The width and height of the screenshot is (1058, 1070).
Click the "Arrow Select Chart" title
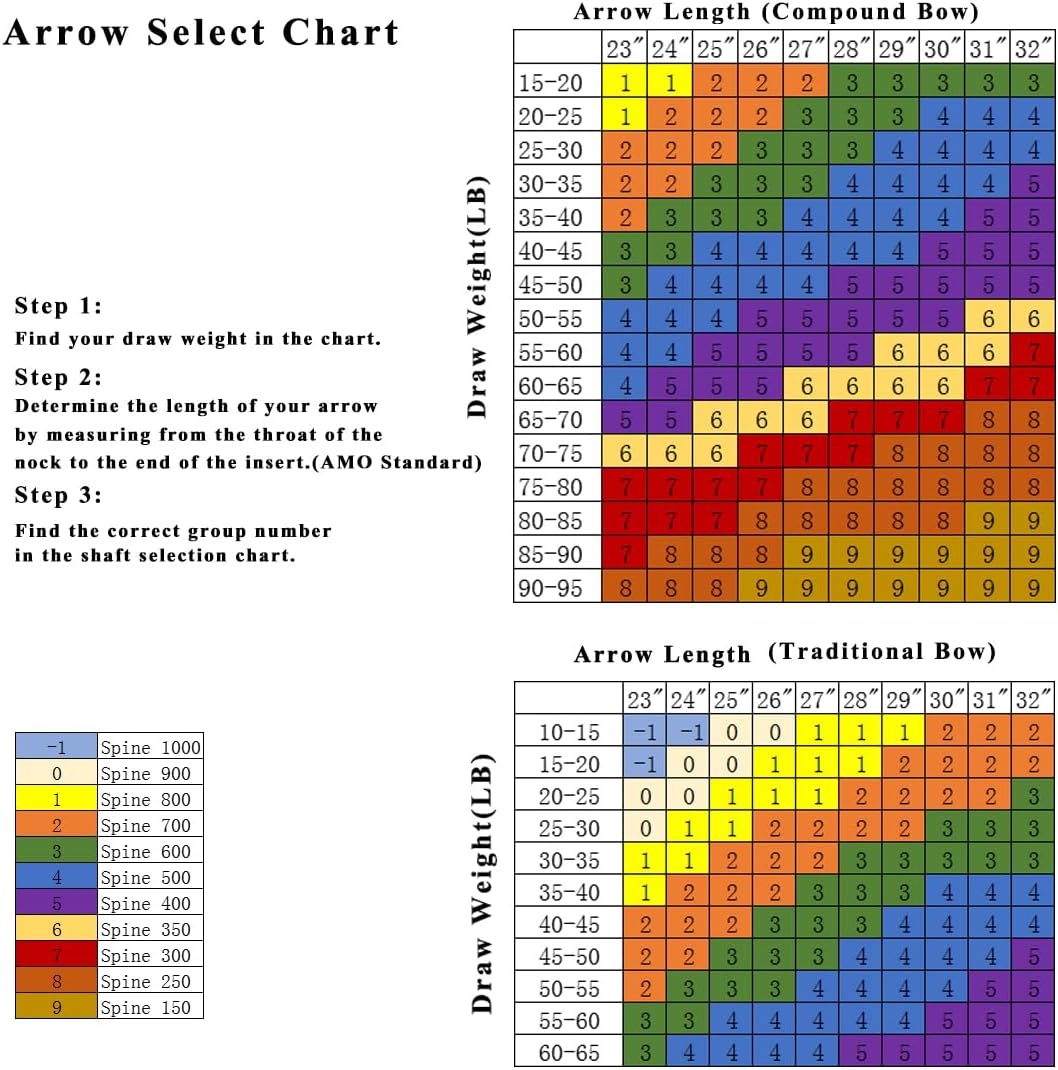coord(201,33)
